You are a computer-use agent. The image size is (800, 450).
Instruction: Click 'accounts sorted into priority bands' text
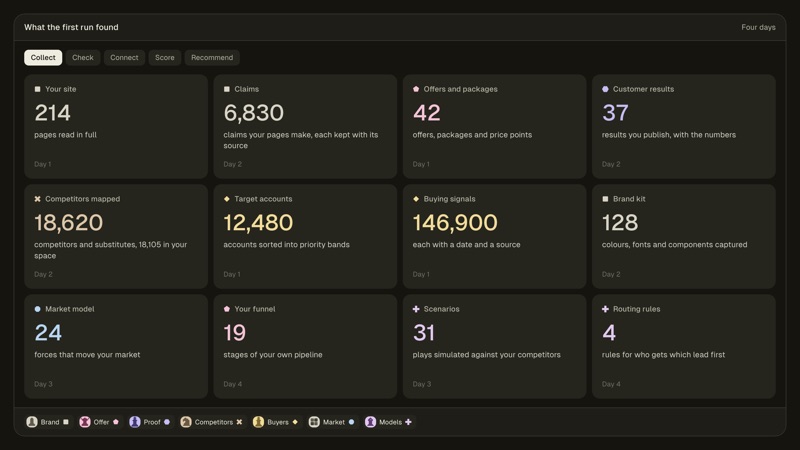pos(286,245)
